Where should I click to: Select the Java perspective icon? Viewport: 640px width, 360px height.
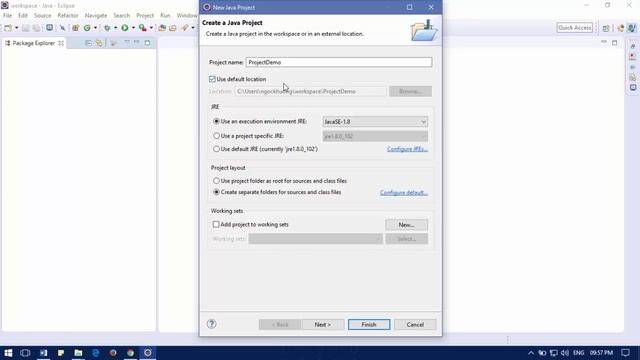632,28
